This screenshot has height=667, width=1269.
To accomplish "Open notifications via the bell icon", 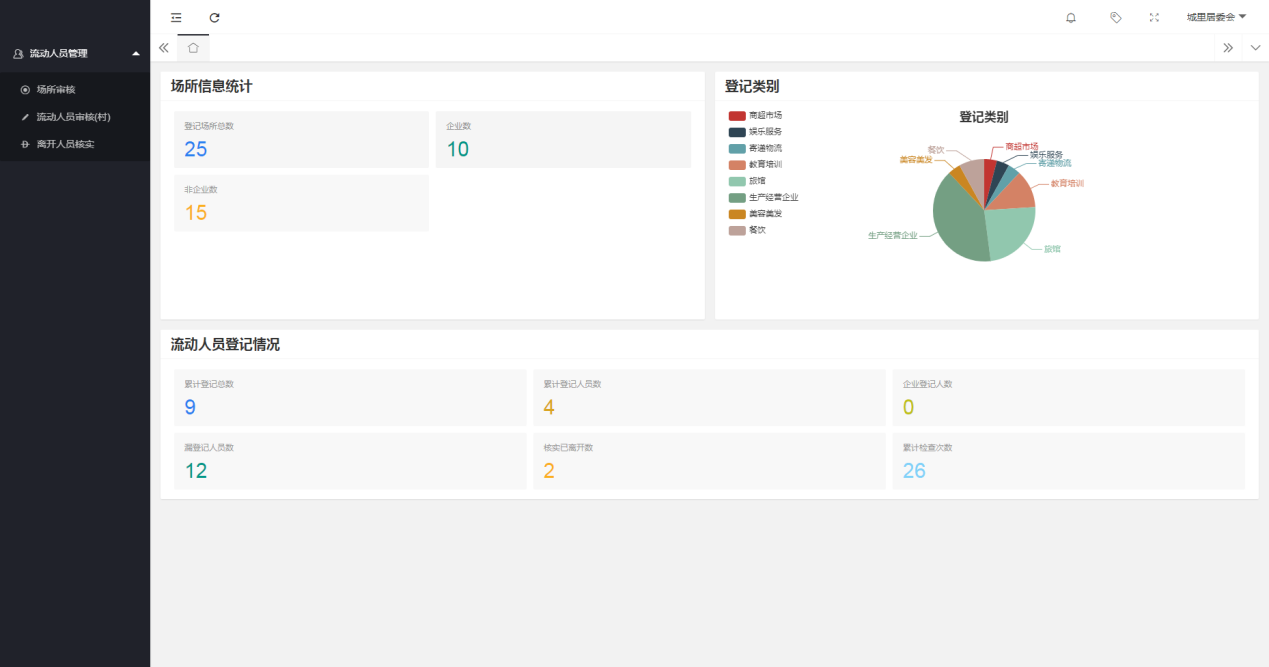I will 1071,17.
